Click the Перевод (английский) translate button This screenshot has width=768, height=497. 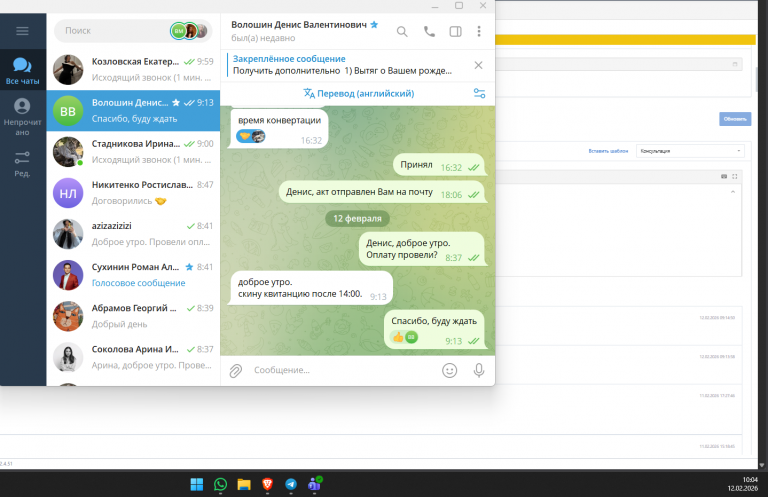coord(359,93)
